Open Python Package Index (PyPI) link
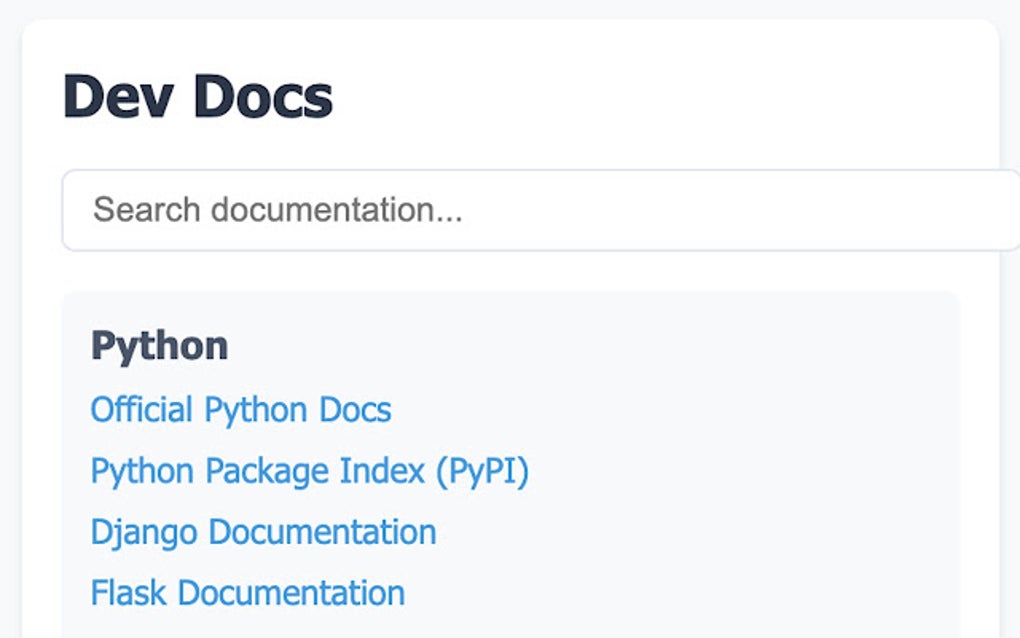This screenshot has height=638, width=1020. [x=309, y=471]
